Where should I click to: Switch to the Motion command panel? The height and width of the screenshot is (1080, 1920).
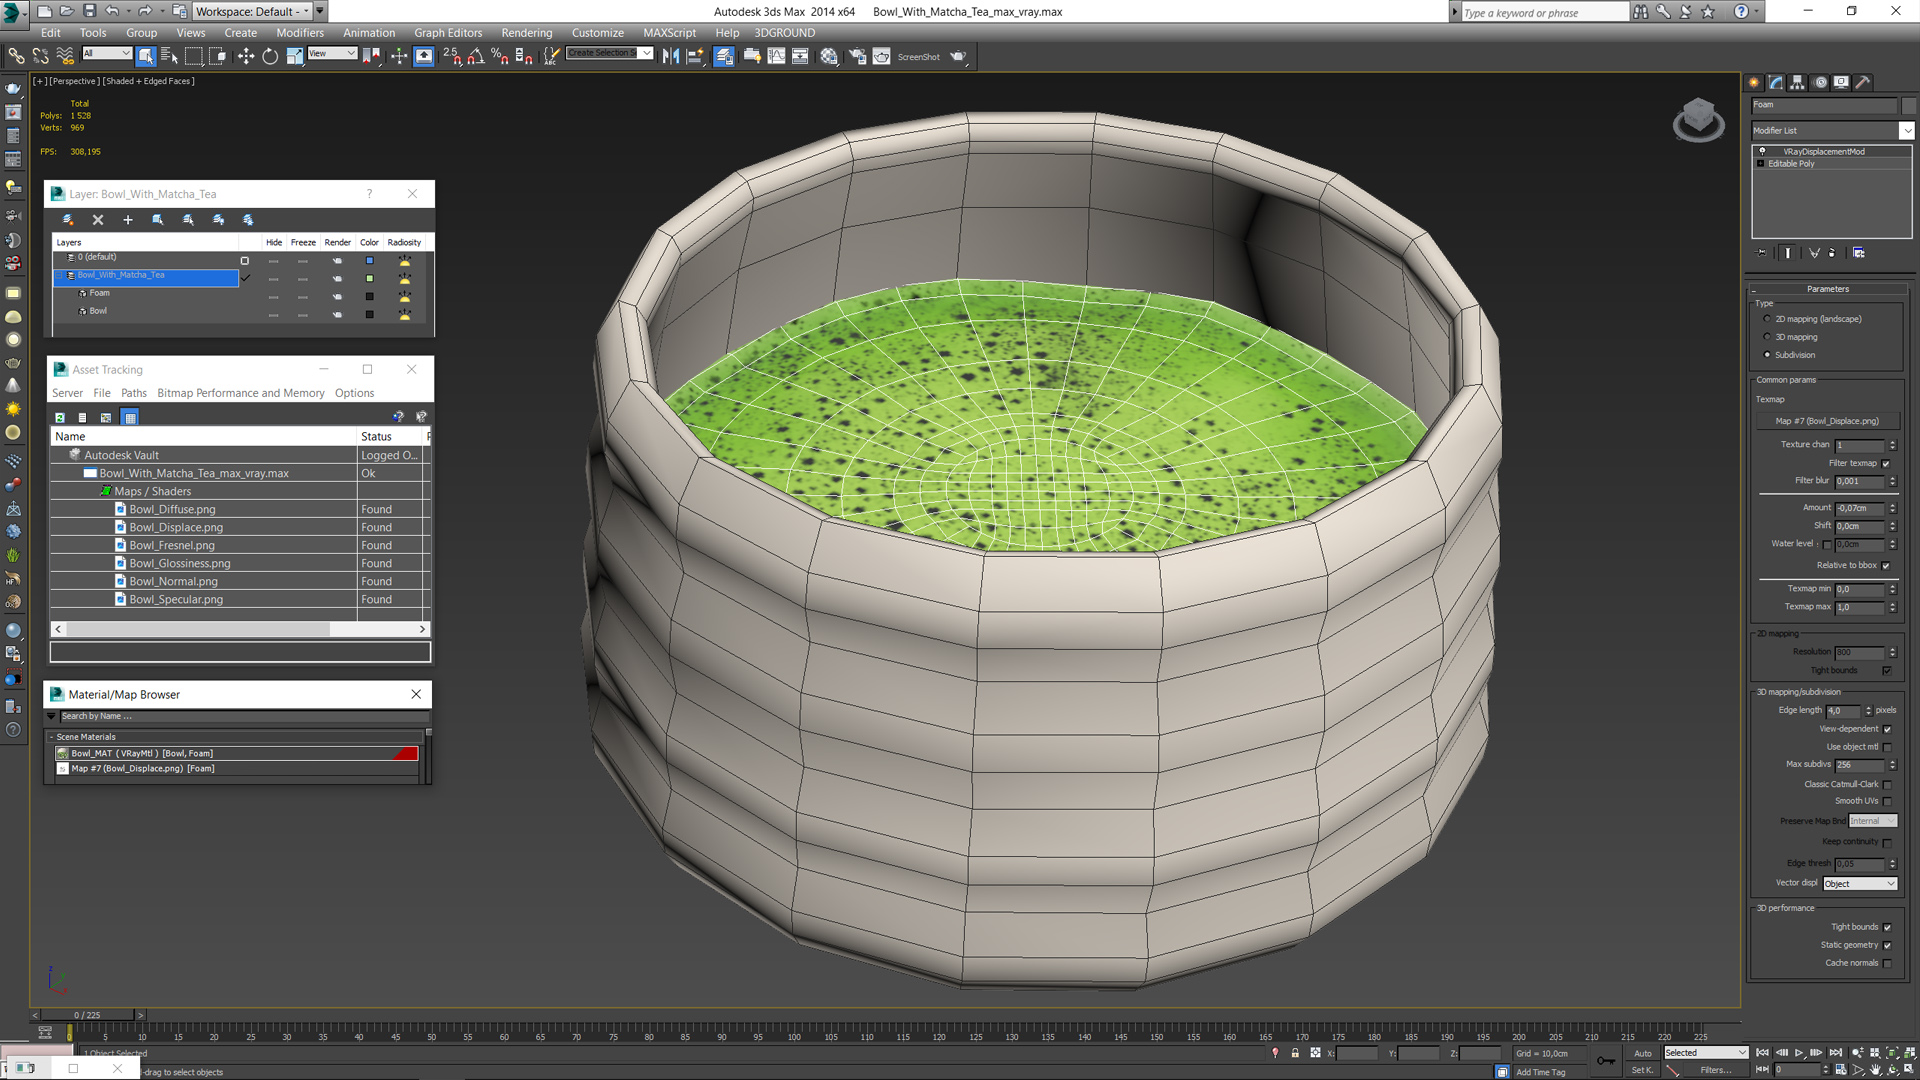tap(1820, 83)
